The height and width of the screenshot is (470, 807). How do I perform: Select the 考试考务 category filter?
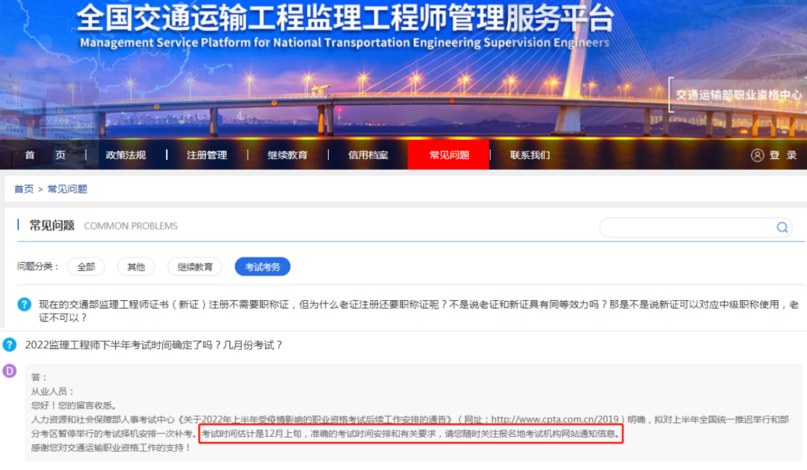(x=262, y=267)
